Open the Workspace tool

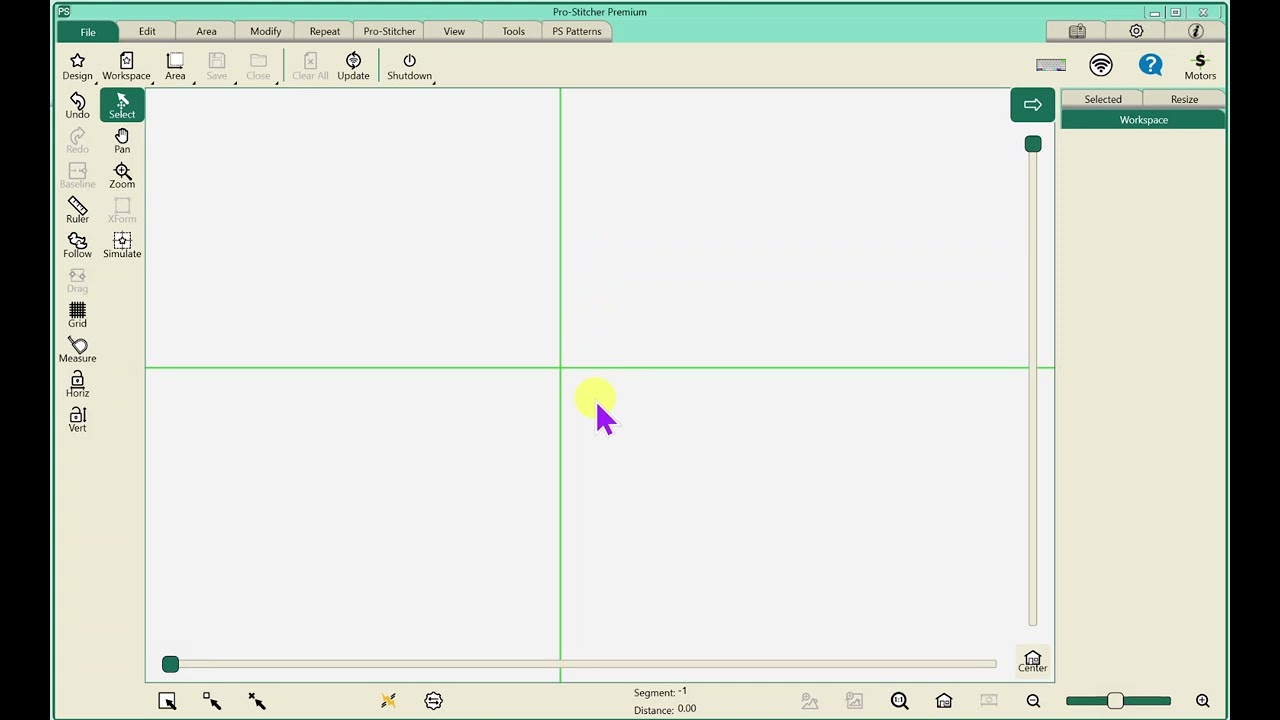[126, 67]
